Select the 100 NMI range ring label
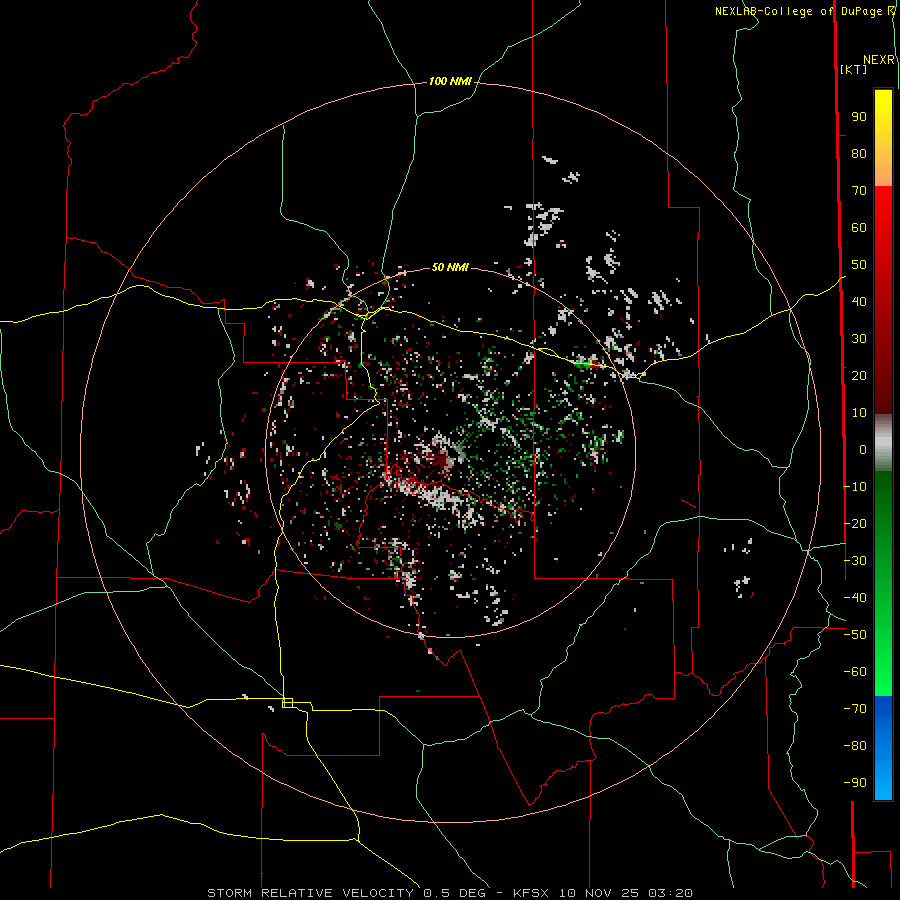Image resolution: width=900 pixels, height=900 pixels. [x=450, y=81]
